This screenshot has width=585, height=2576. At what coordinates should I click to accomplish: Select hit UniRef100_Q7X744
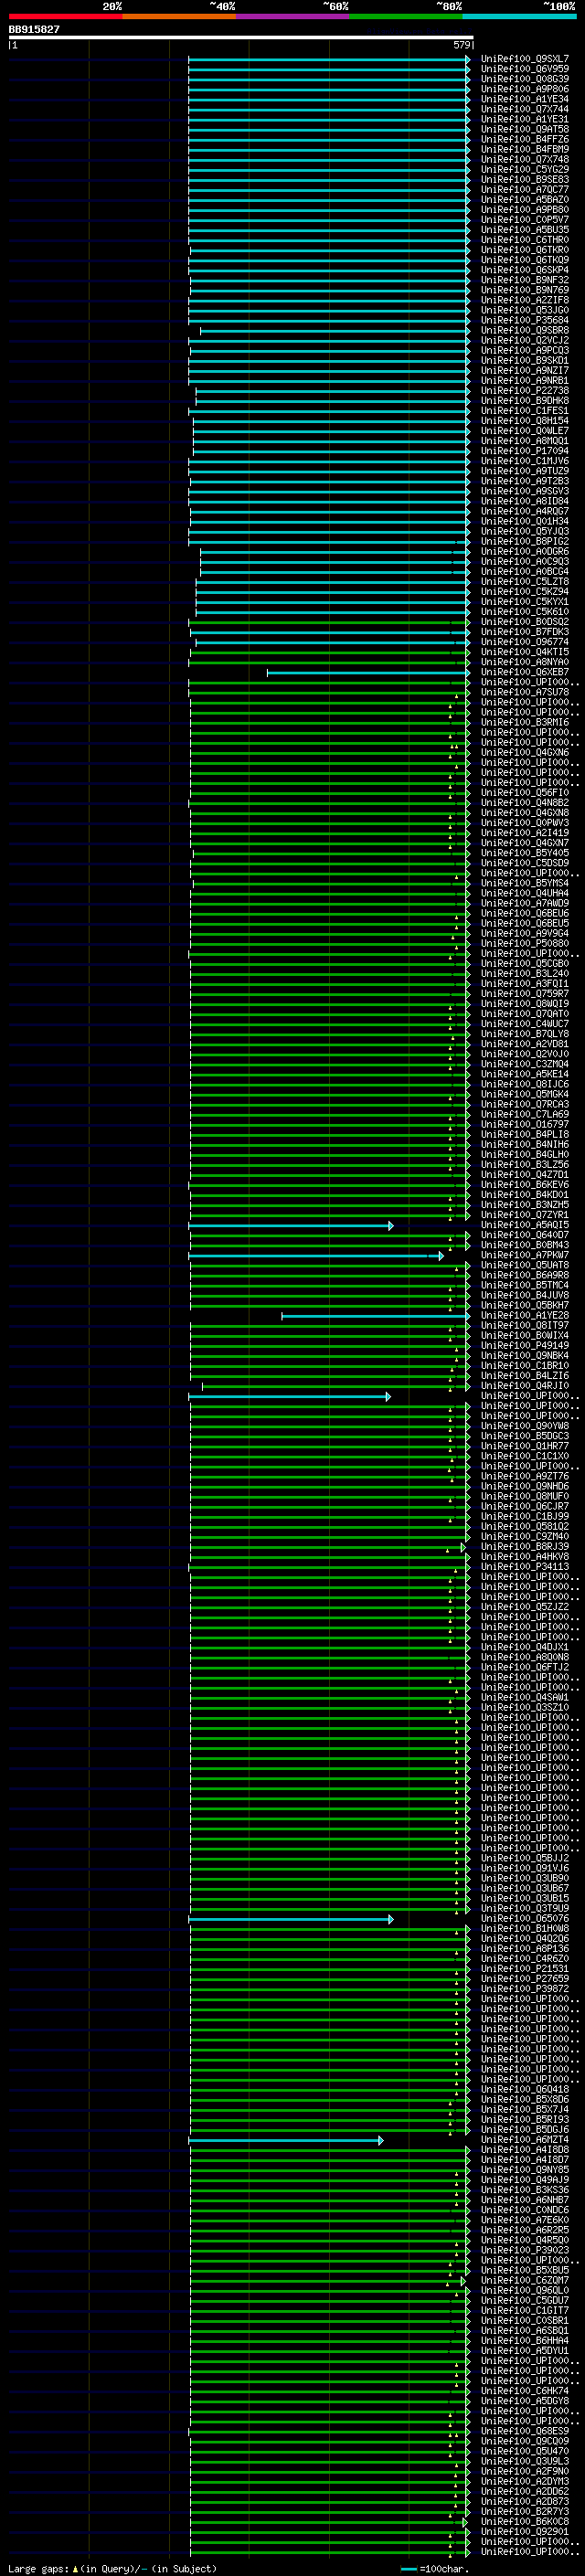point(525,109)
